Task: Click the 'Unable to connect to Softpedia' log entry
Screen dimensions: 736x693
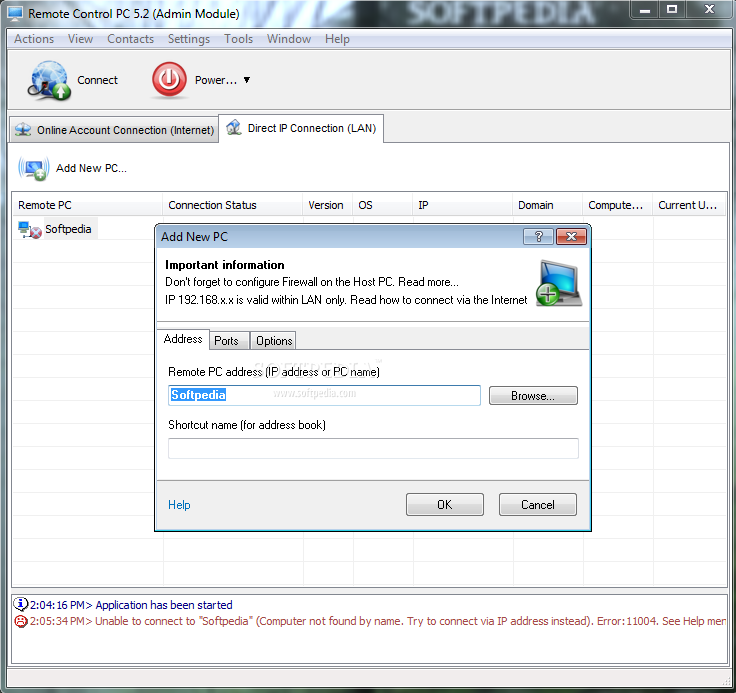Action: [x=377, y=621]
